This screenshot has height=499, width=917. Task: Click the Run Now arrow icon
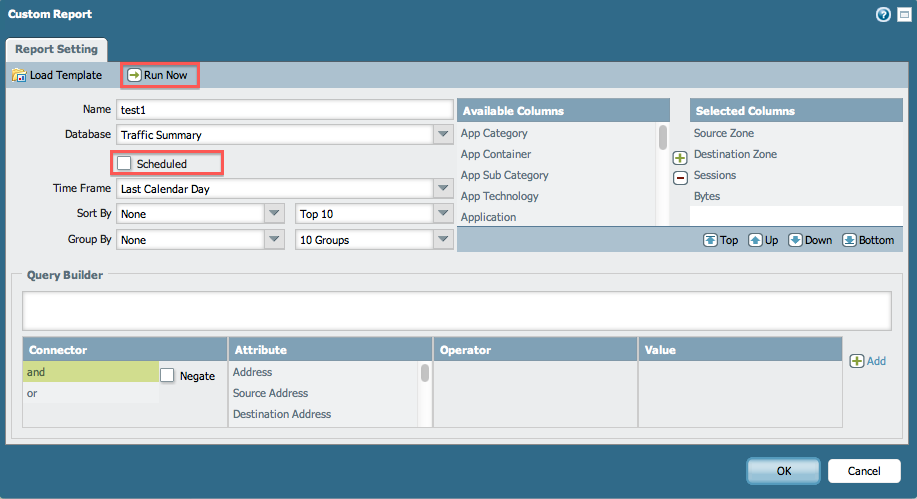(x=133, y=75)
